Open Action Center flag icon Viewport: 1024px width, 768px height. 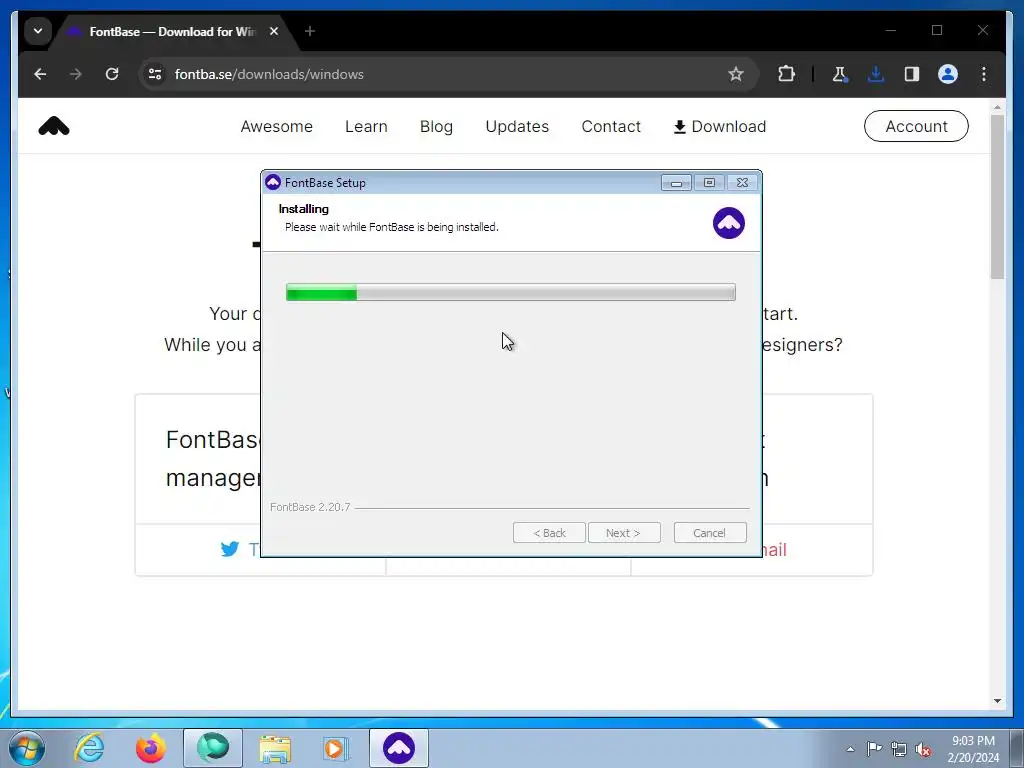[874, 749]
